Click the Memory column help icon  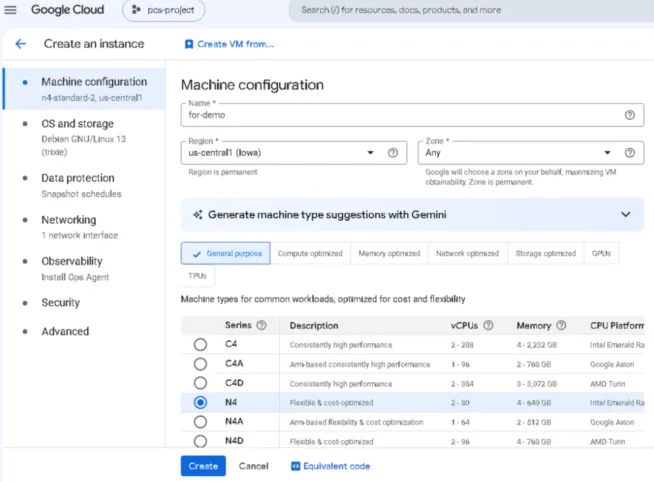point(561,325)
